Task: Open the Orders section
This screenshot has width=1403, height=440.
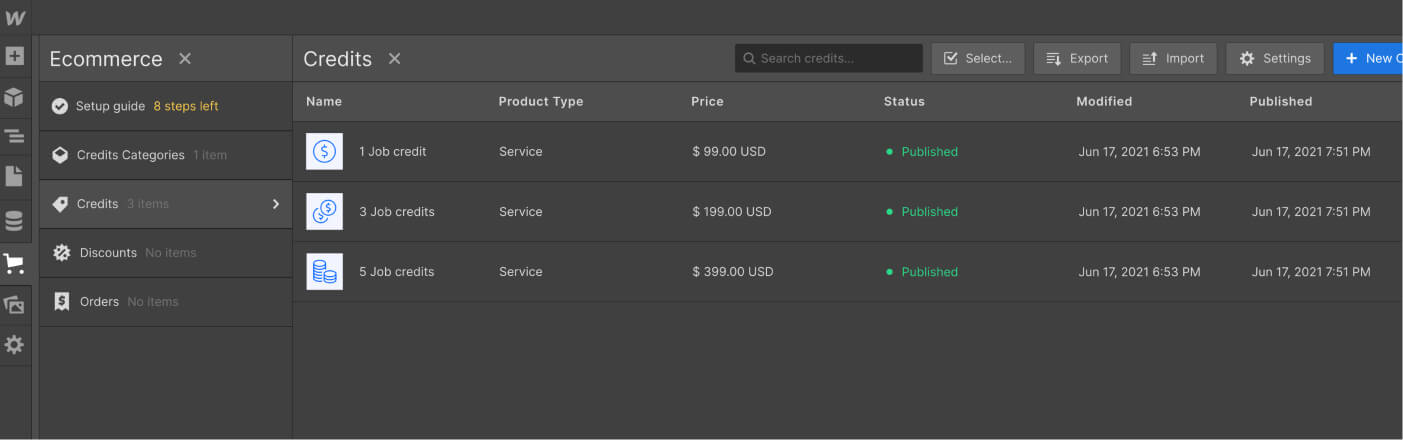Action: (x=99, y=302)
